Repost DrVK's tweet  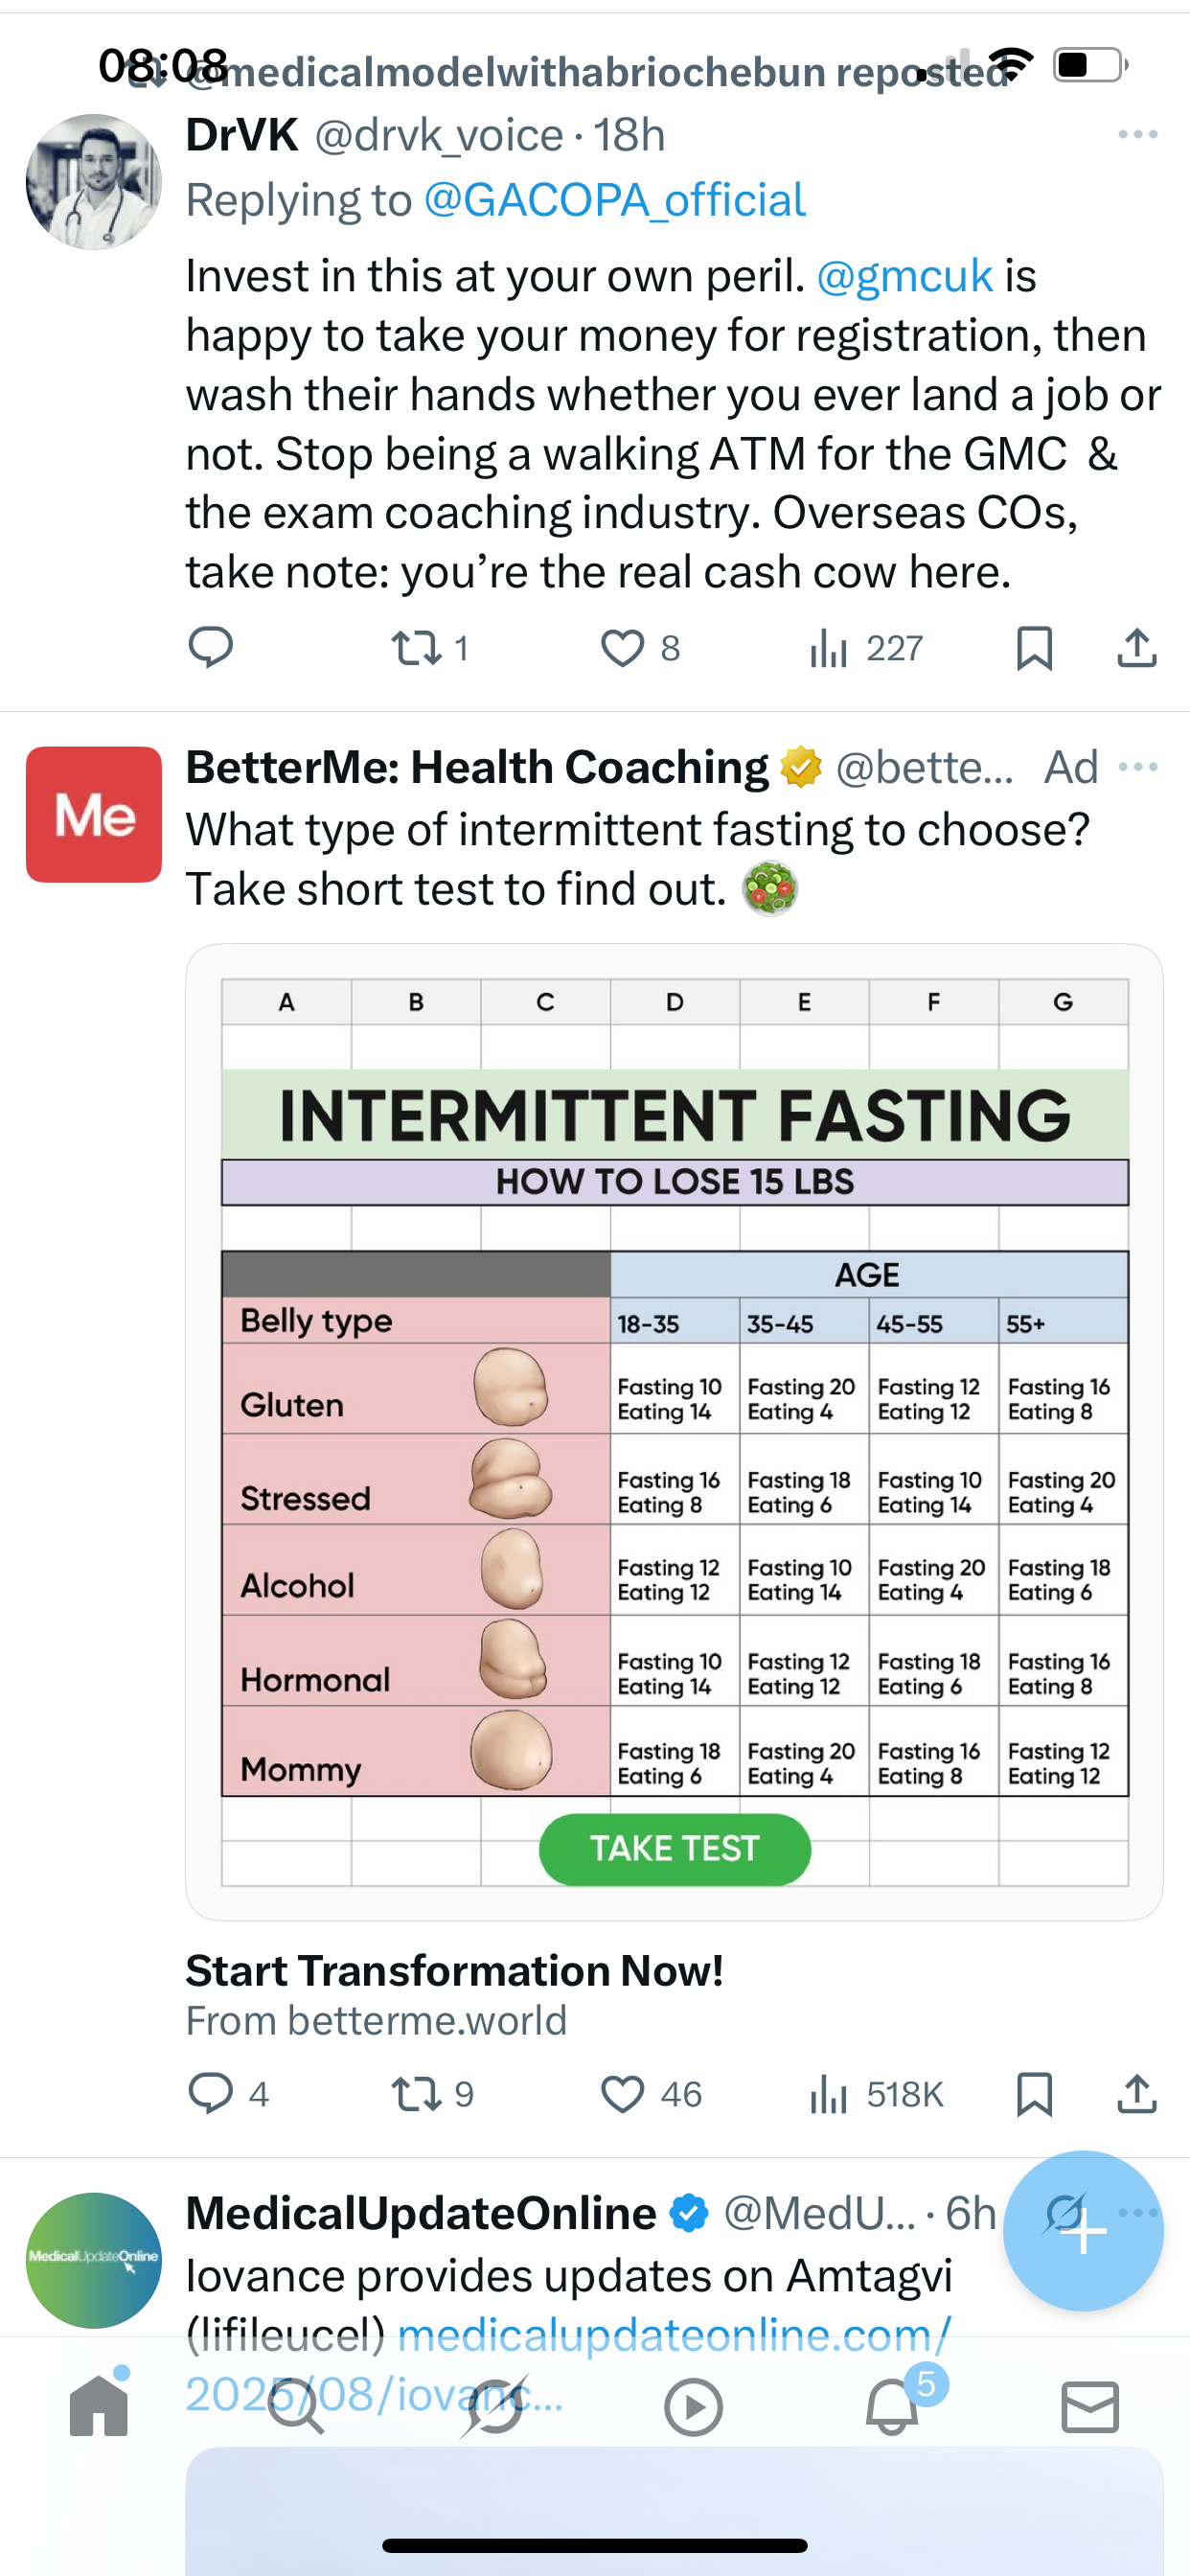coord(417,648)
